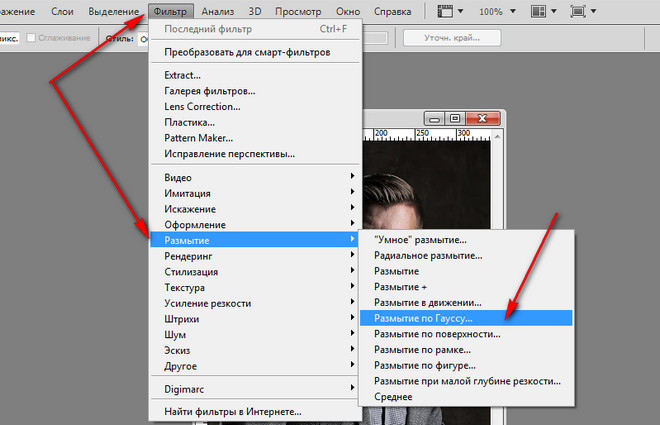
Task: Choose Найти фильтры в Интернете...
Action: click(x=255, y=412)
